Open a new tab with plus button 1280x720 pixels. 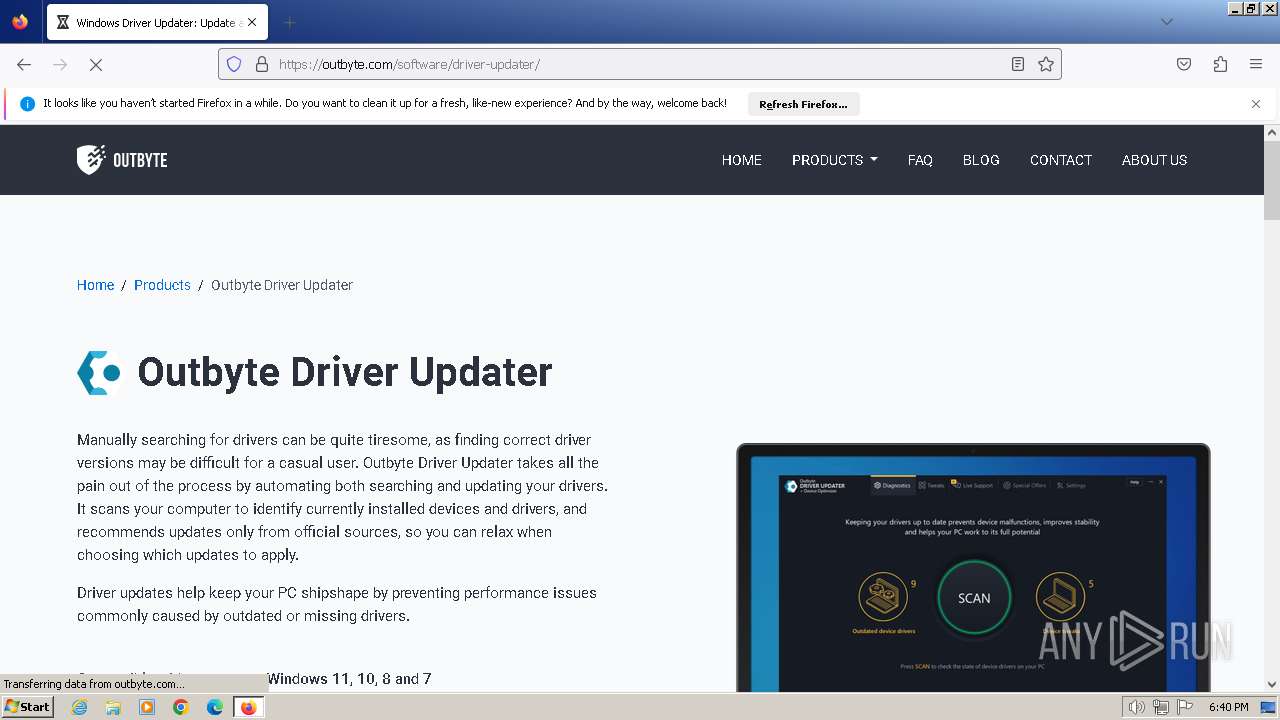[x=289, y=22]
